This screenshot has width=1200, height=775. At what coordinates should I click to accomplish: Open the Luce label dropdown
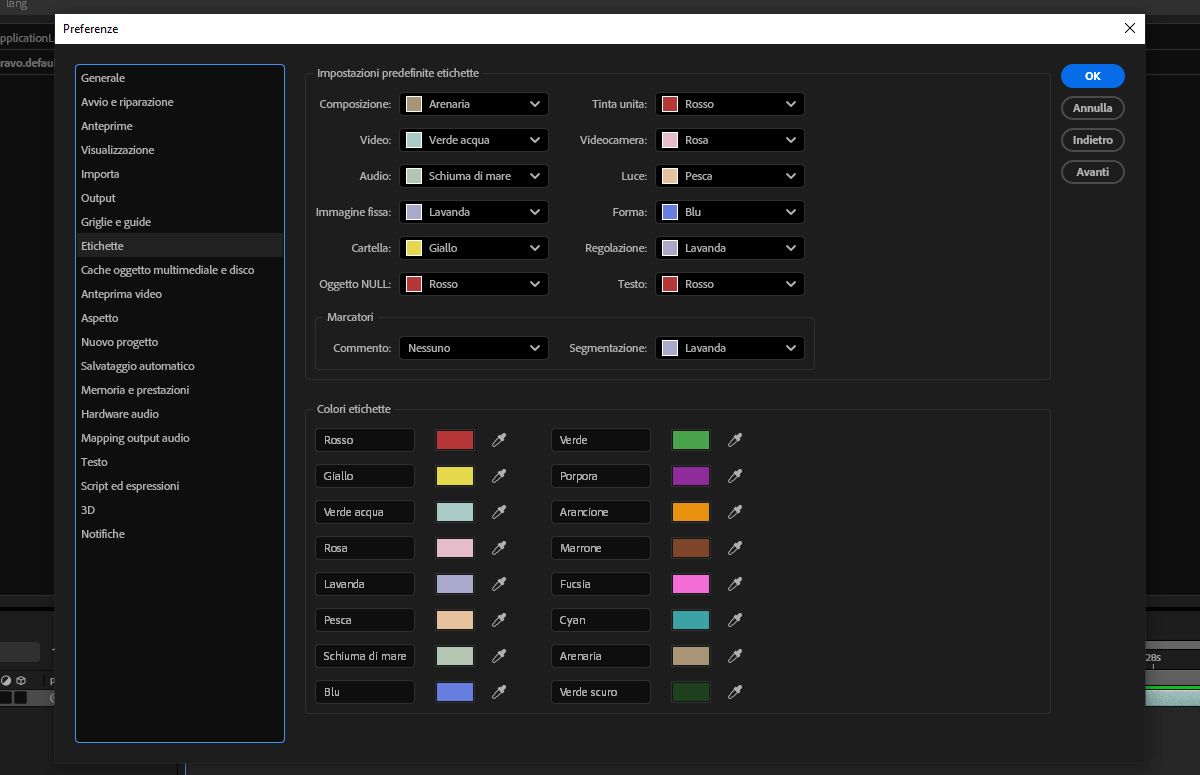730,176
